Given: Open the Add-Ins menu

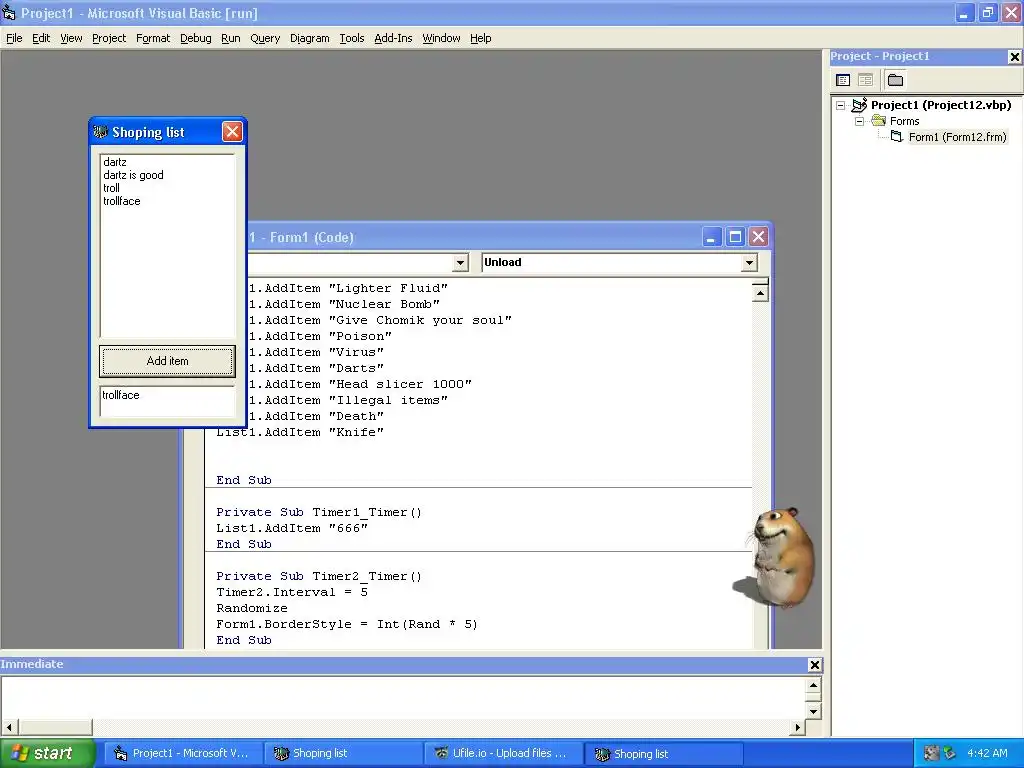Looking at the screenshot, I should pos(393,39).
